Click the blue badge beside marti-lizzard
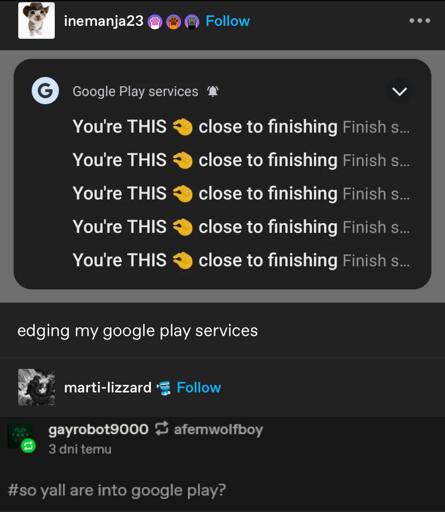Screen dimensions: 445x512 [x=164, y=388]
